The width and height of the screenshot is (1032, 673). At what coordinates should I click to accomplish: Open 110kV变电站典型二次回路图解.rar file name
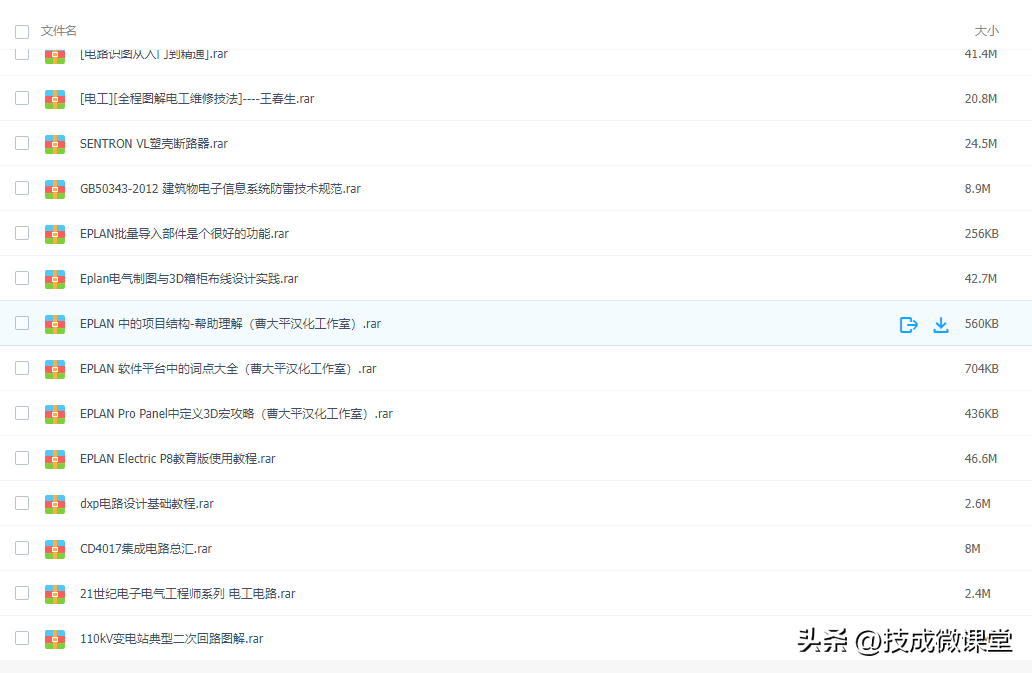172,639
